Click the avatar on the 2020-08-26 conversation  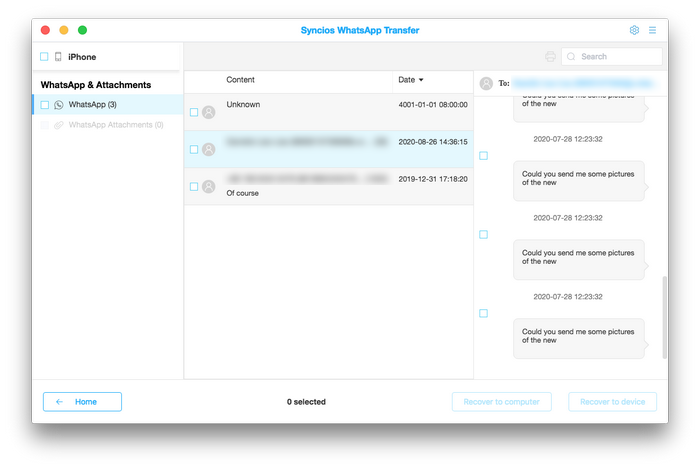(208, 149)
